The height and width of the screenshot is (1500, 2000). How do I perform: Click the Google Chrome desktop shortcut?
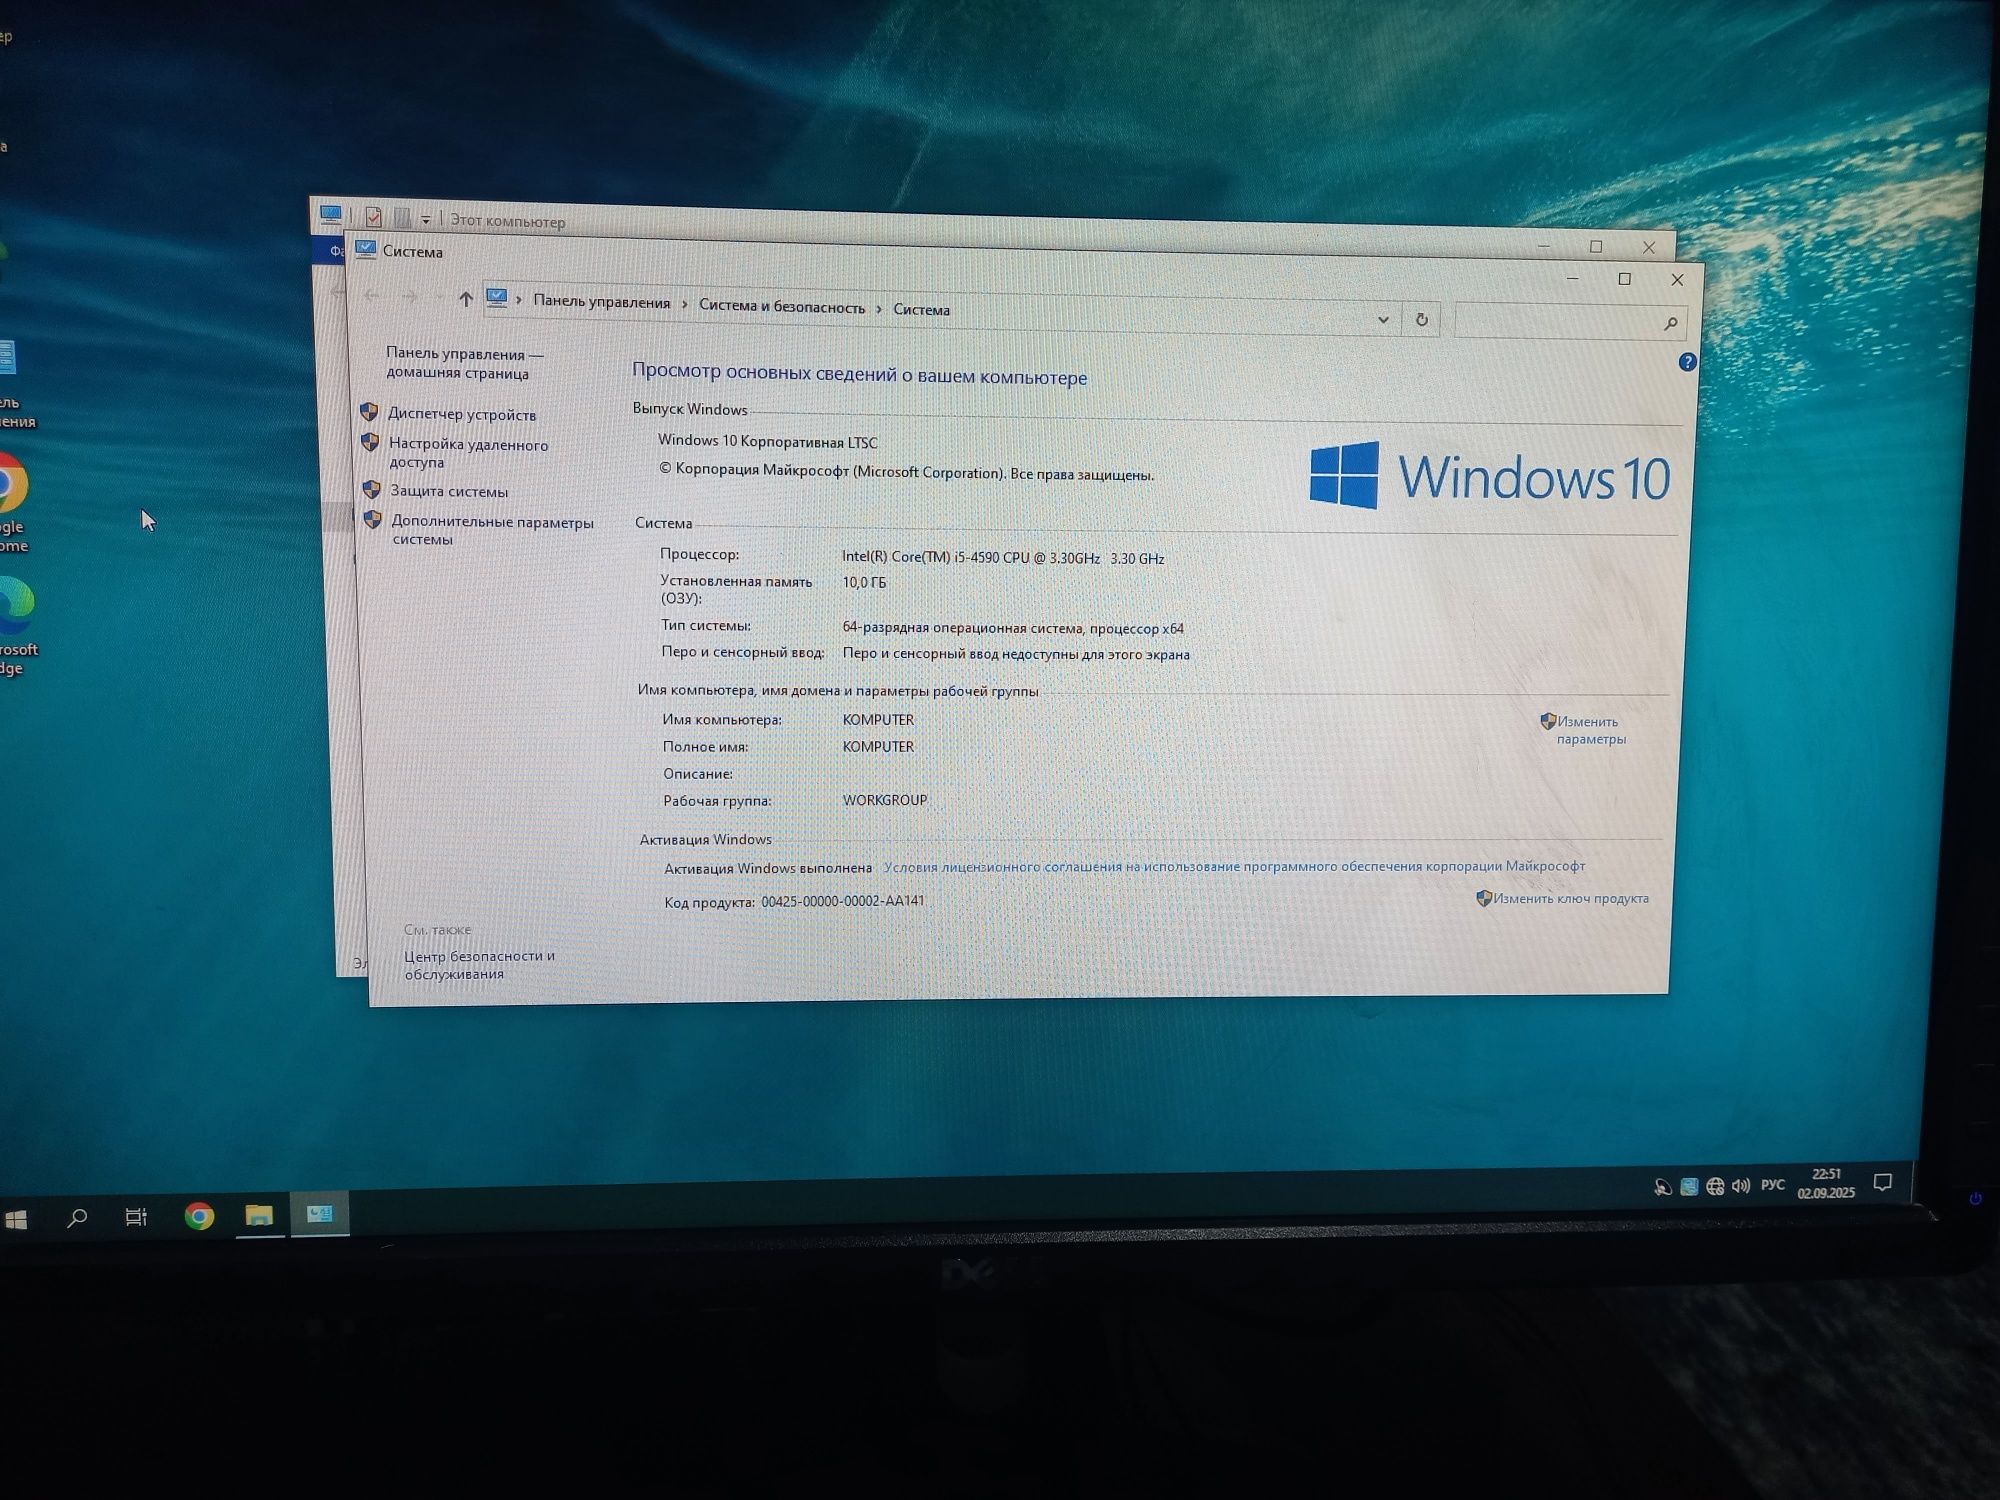(x=13, y=501)
